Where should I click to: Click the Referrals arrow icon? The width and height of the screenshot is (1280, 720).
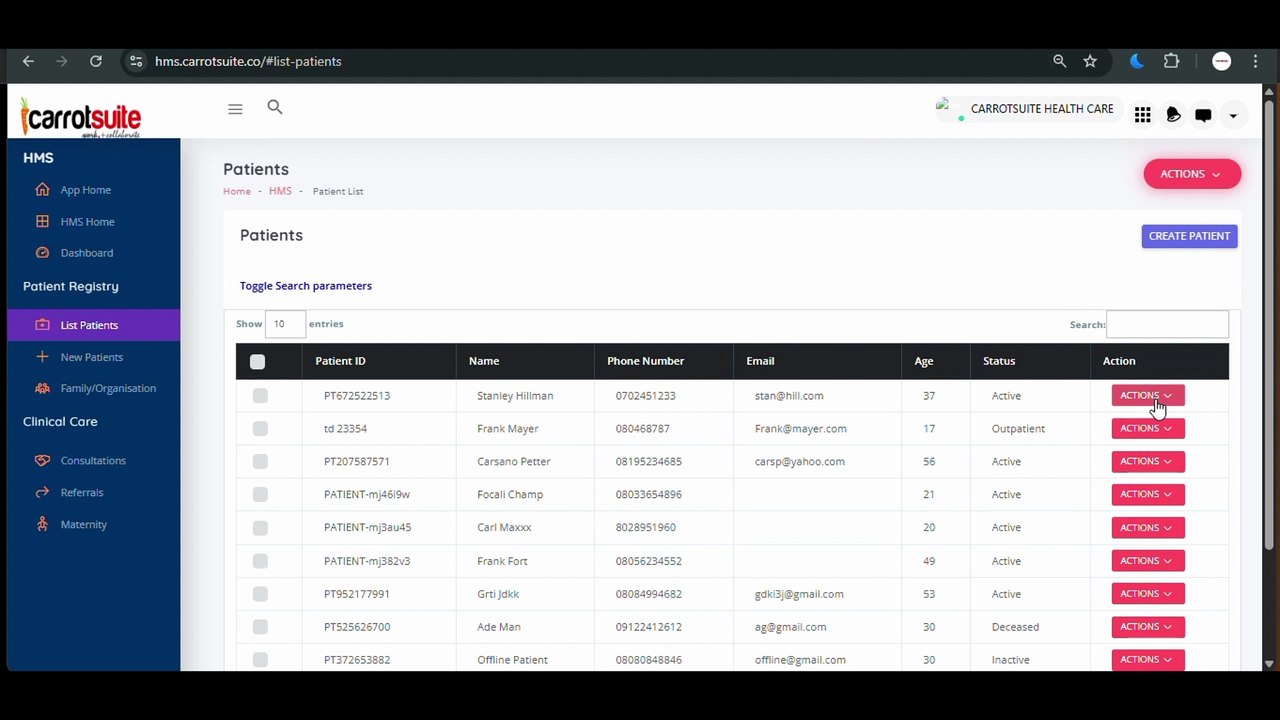[x=42, y=492]
